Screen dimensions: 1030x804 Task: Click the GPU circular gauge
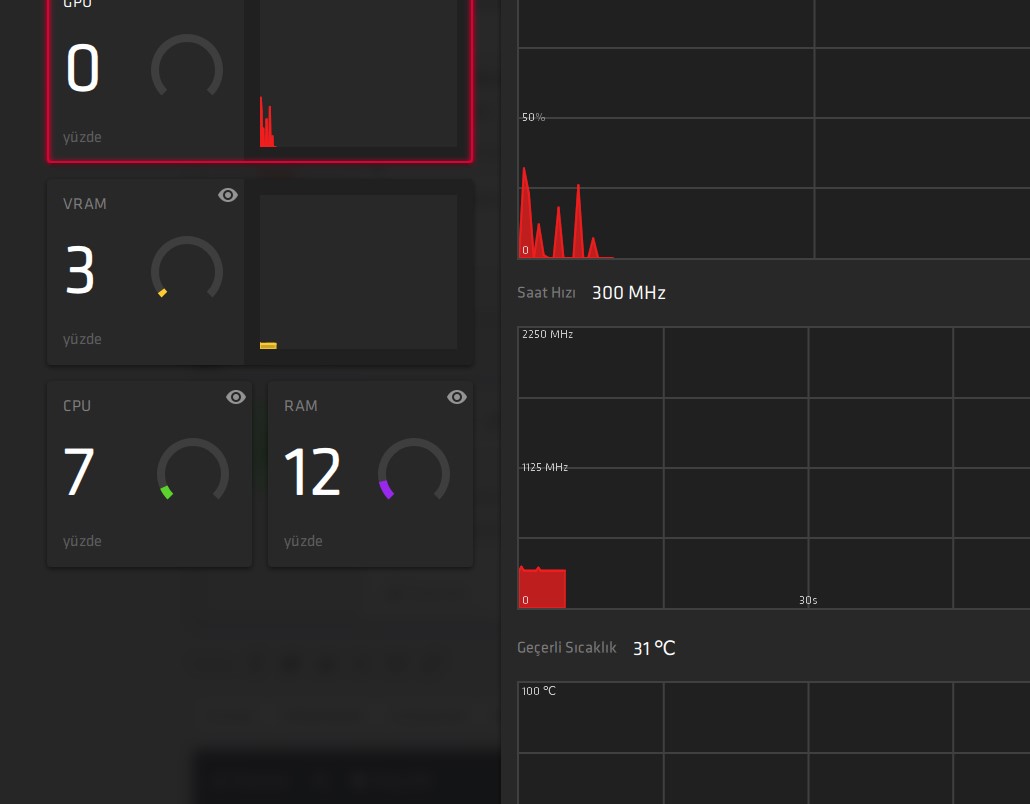point(187,66)
